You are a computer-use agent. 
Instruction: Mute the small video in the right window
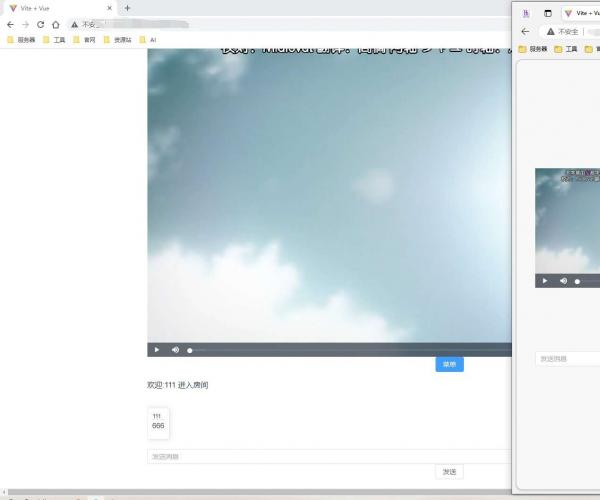563,281
